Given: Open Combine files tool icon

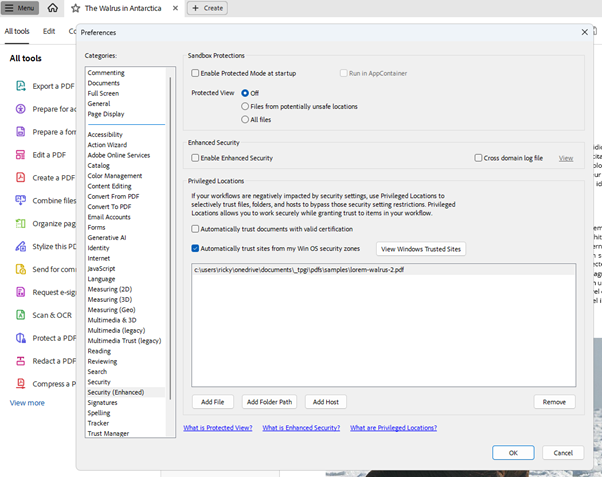Looking at the screenshot, I should (21, 200).
